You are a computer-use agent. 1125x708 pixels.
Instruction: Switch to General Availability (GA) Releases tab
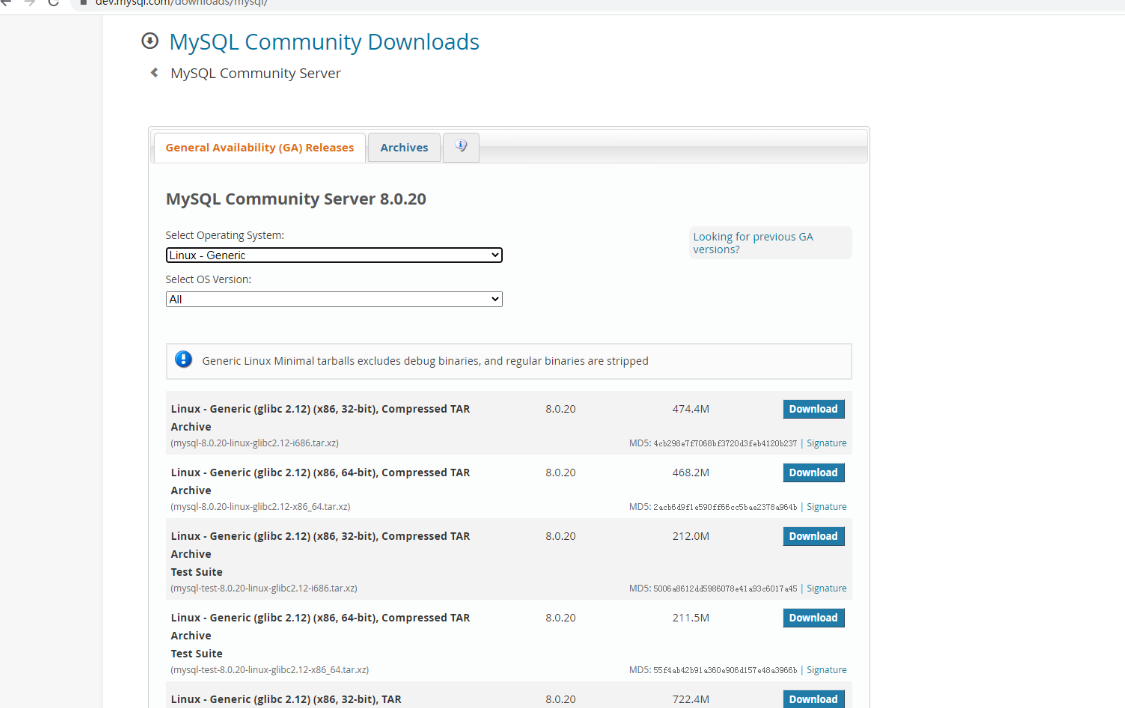(x=260, y=148)
